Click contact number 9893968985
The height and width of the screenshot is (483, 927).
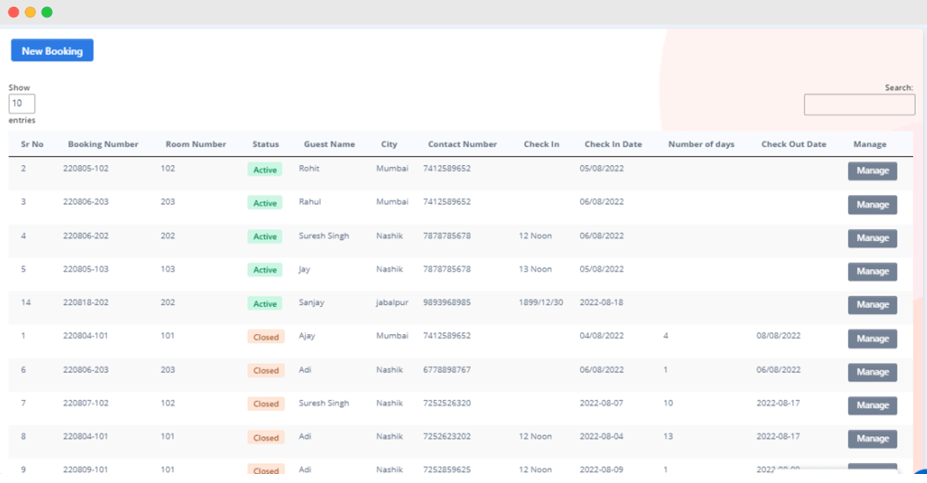[x=447, y=302]
